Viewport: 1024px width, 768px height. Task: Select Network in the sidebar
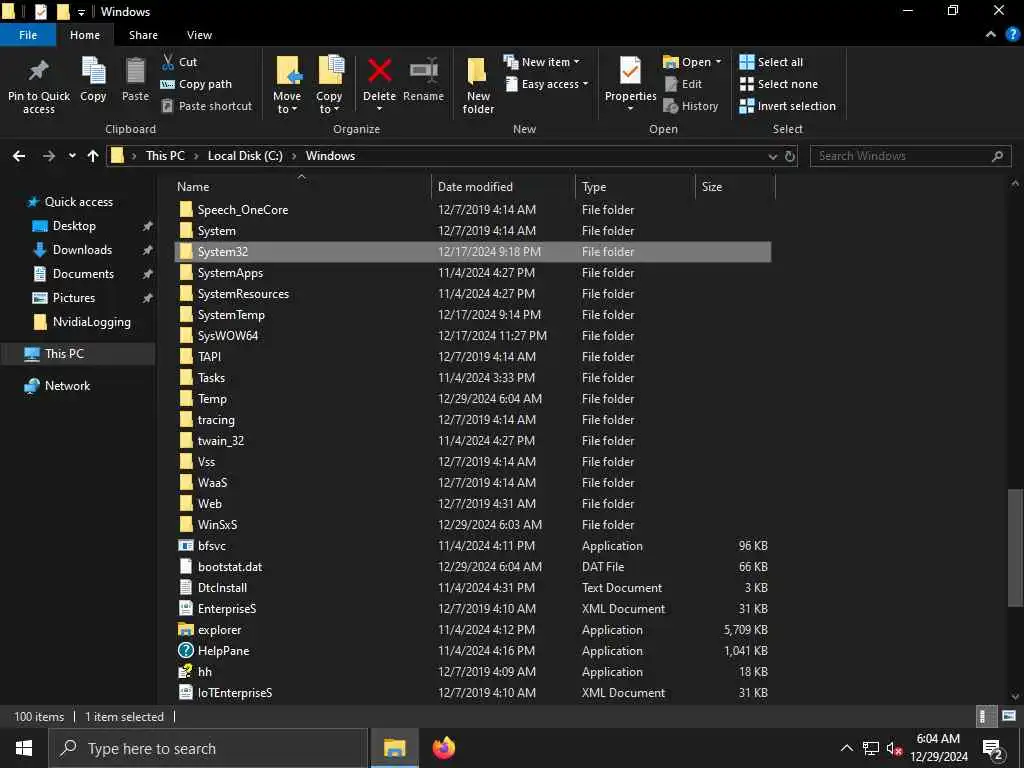(x=67, y=386)
